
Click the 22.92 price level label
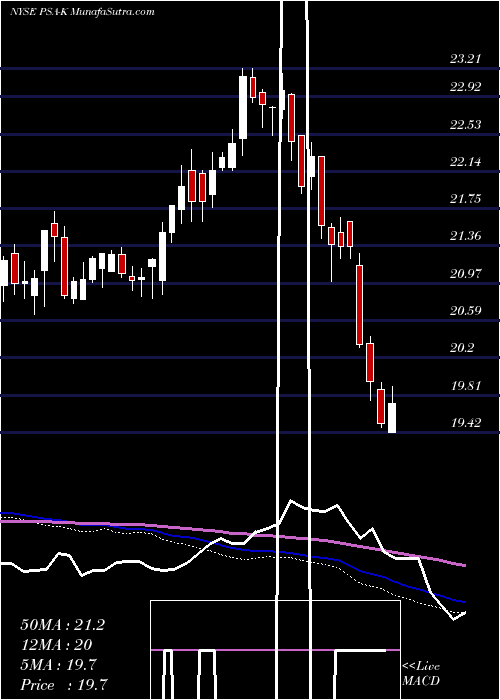pos(466,87)
